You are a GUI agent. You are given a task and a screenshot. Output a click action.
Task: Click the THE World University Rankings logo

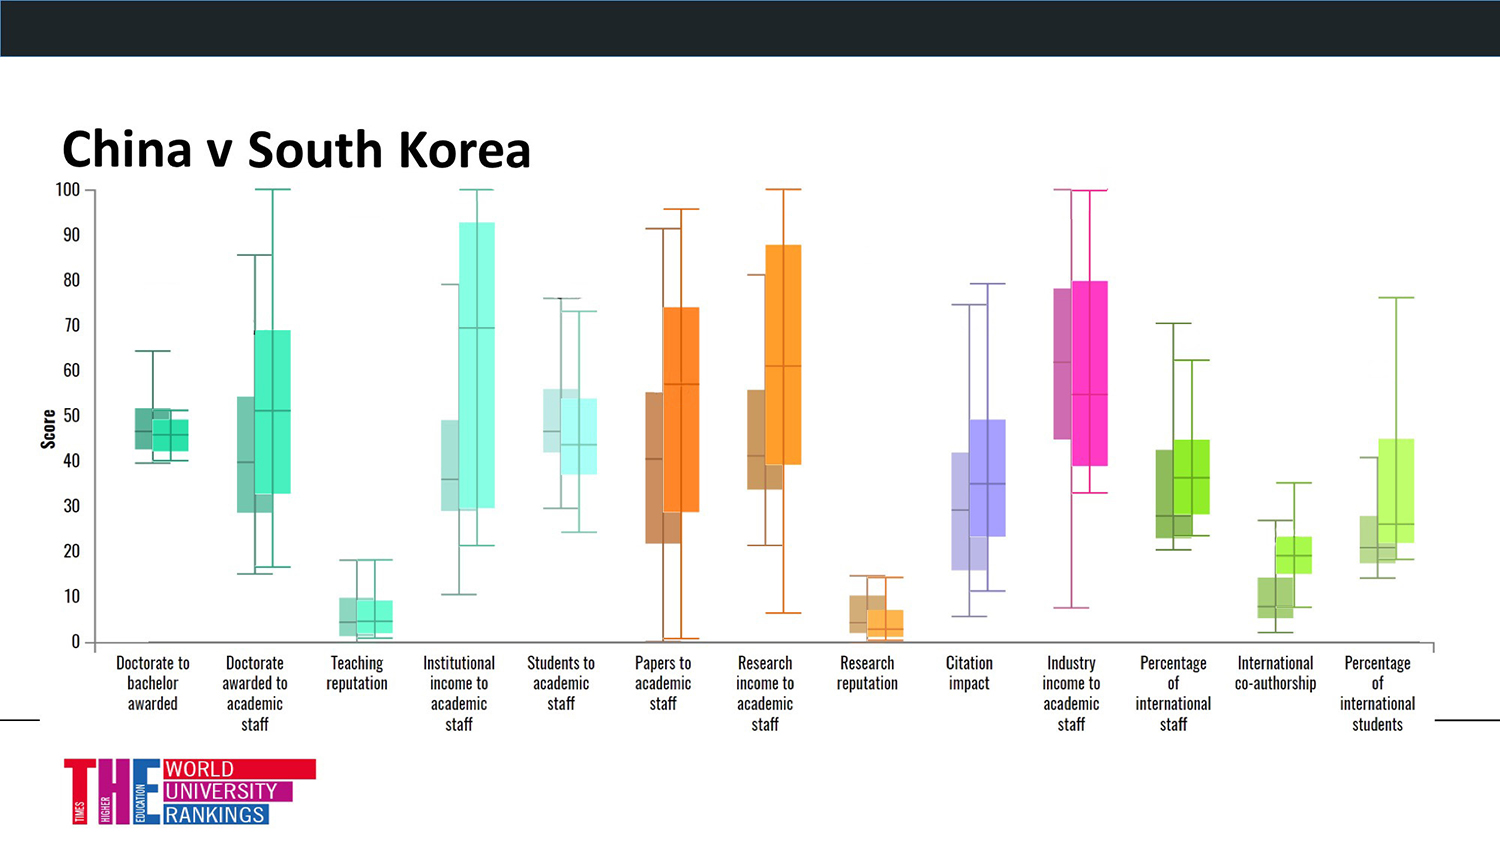[x=190, y=791]
